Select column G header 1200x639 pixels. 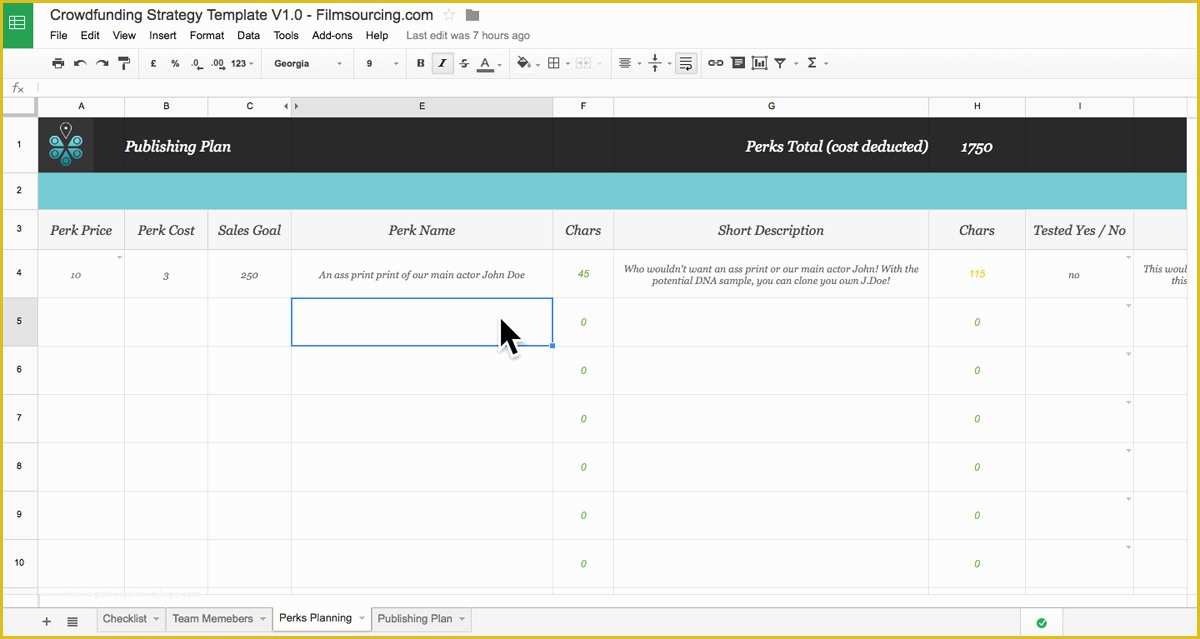pyautogui.click(x=771, y=106)
